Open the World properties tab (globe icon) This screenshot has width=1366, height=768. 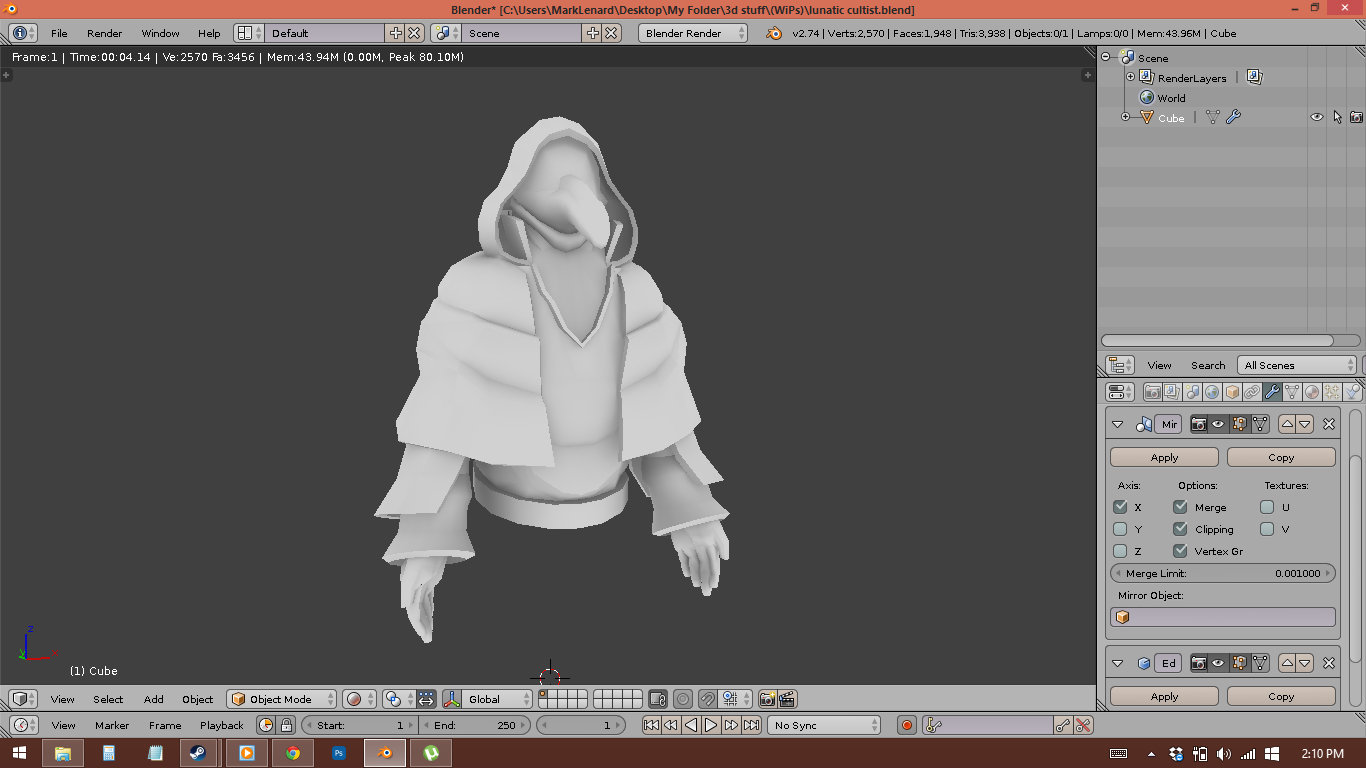point(1212,392)
